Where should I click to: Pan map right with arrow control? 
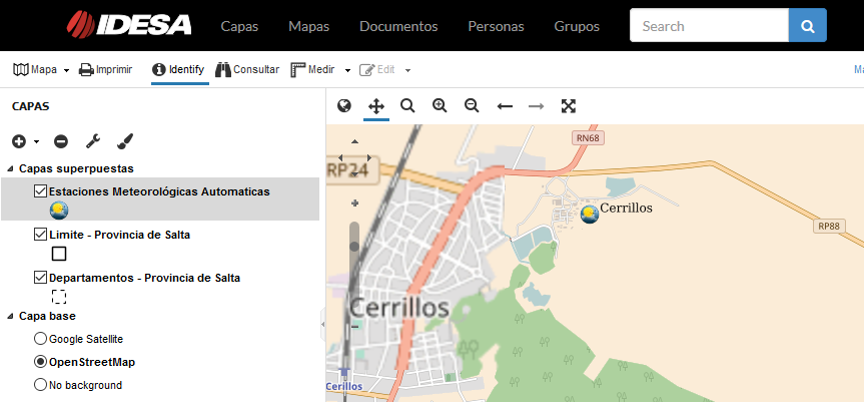pyautogui.click(x=369, y=158)
